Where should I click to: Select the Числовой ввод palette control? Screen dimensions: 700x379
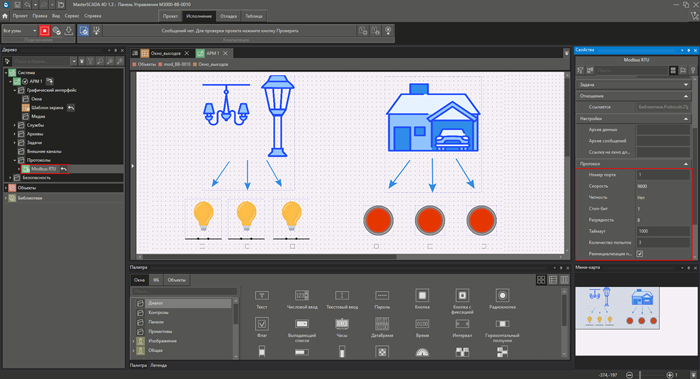click(x=302, y=299)
